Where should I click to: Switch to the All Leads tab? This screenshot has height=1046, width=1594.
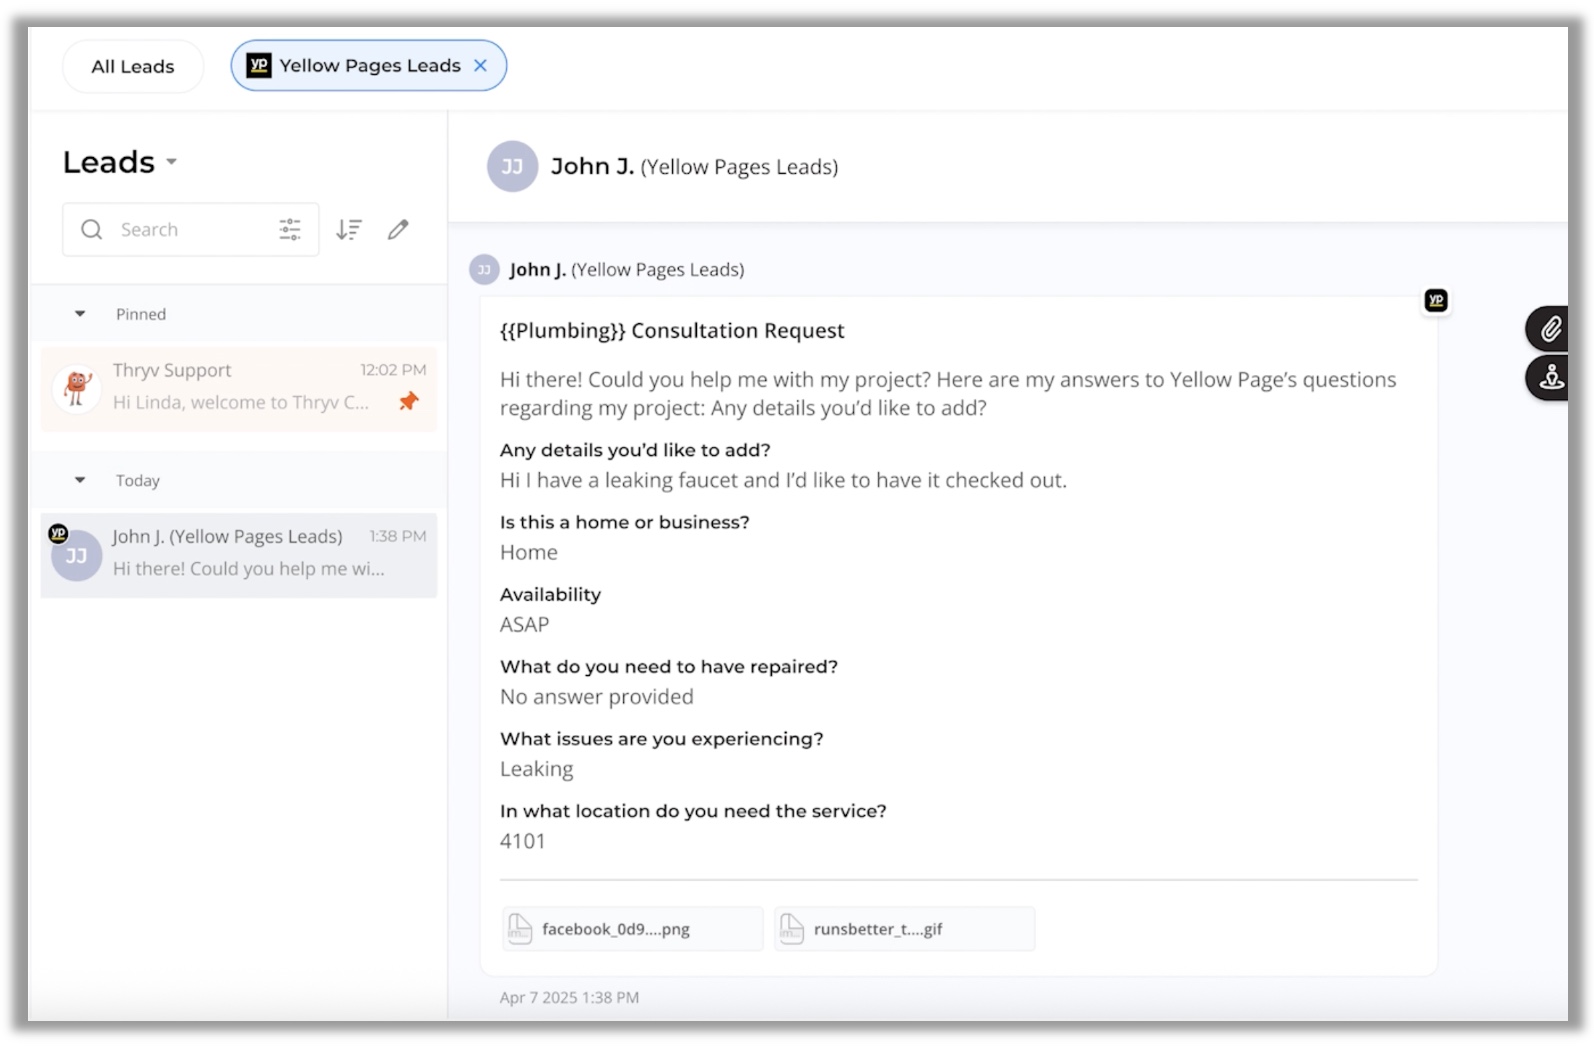(x=133, y=67)
